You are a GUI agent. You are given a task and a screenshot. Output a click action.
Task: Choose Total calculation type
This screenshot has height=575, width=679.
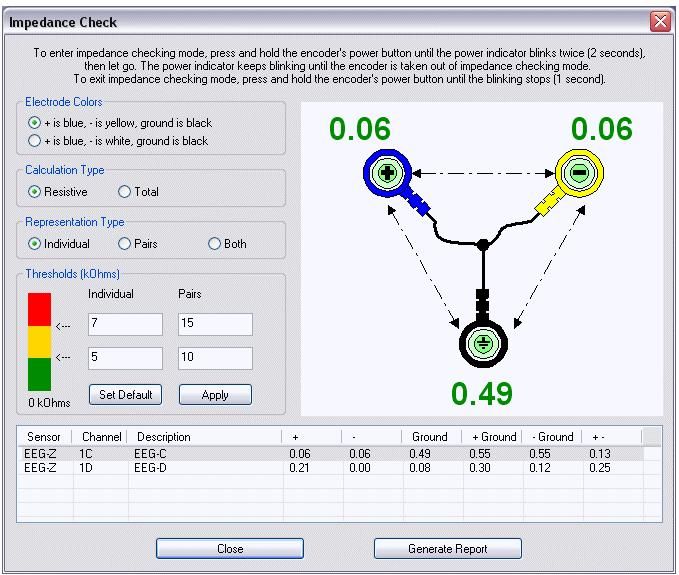pos(125,192)
